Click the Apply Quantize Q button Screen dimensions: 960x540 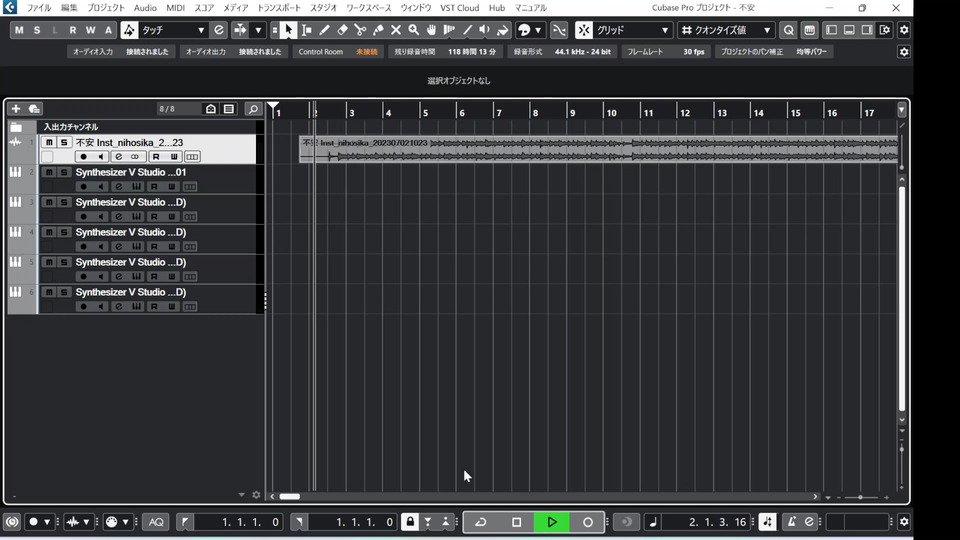coord(789,30)
